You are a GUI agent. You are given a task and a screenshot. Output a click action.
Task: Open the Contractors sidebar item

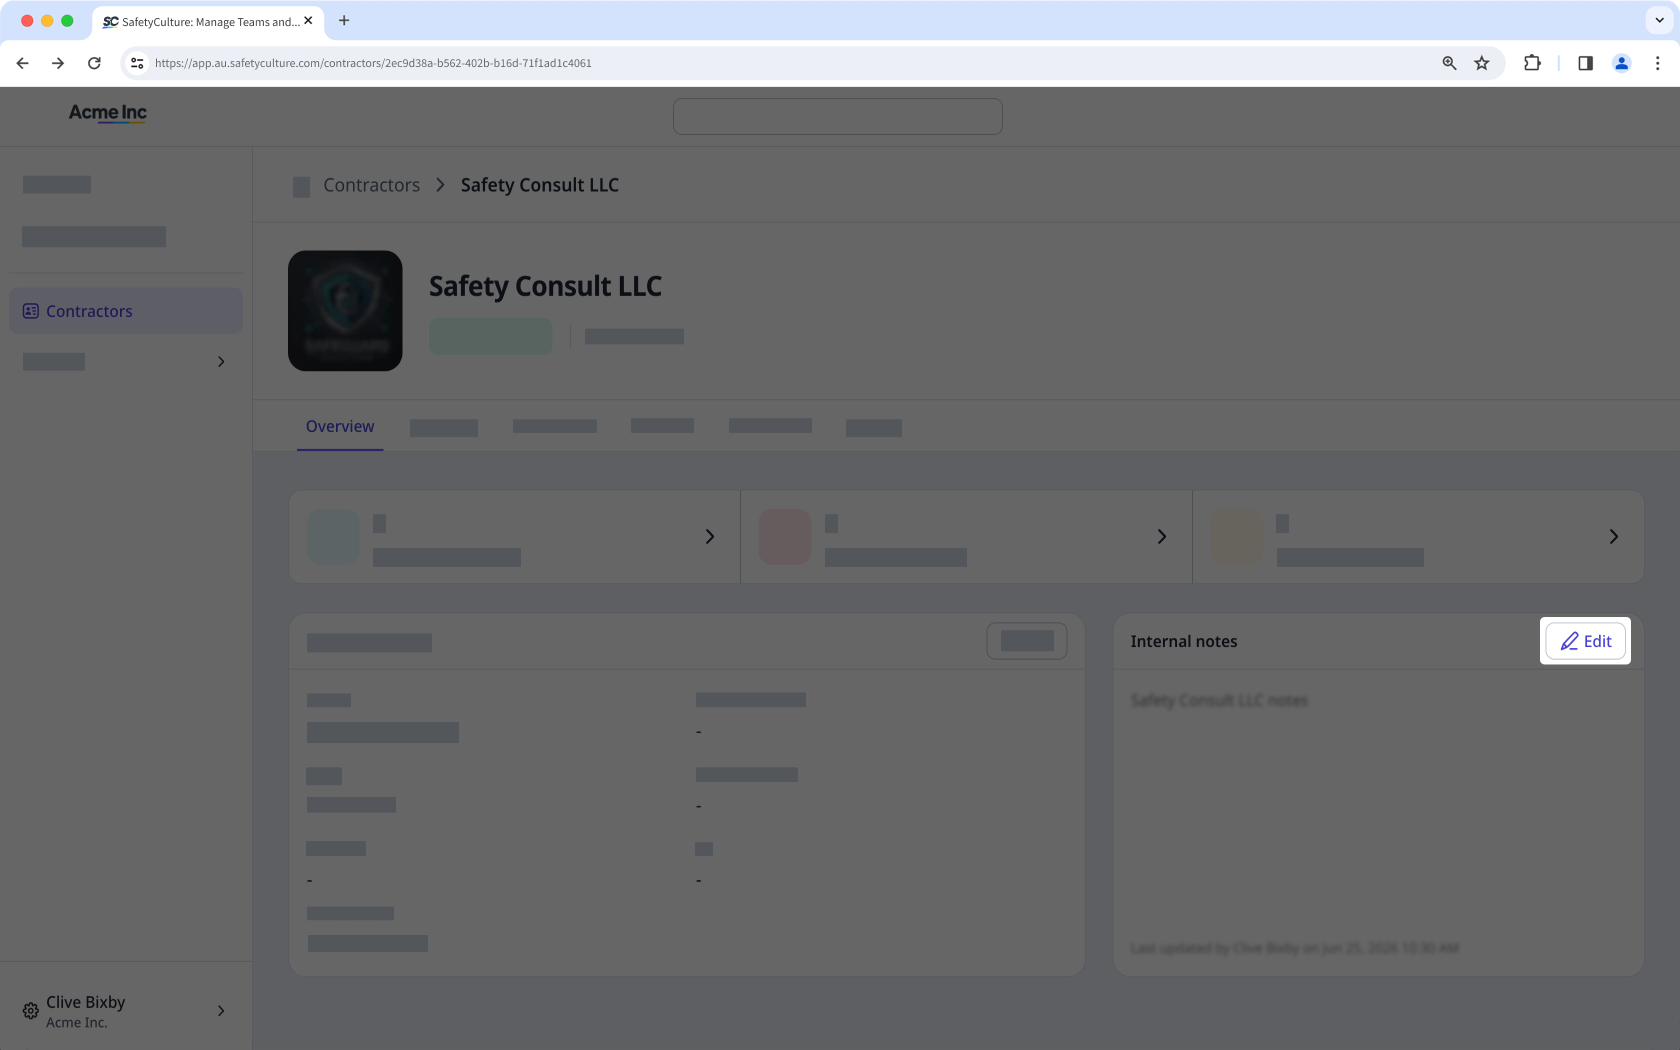pyautogui.click(x=126, y=311)
